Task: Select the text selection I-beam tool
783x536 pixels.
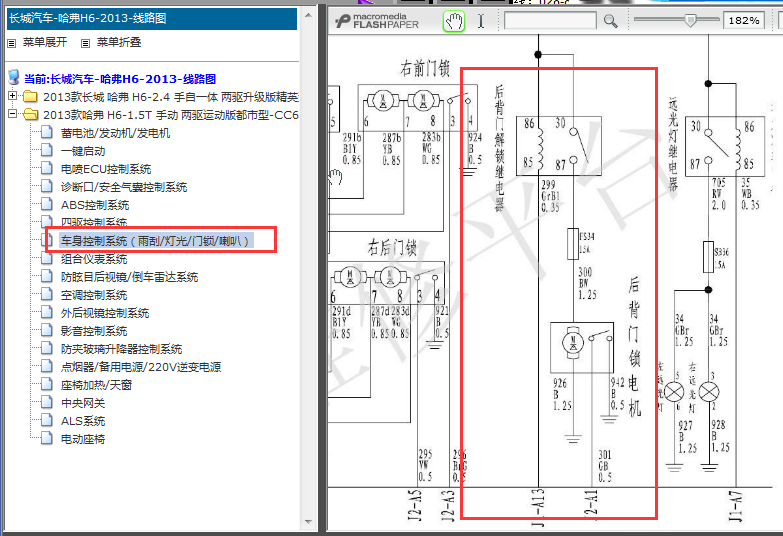Action: (480, 21)
